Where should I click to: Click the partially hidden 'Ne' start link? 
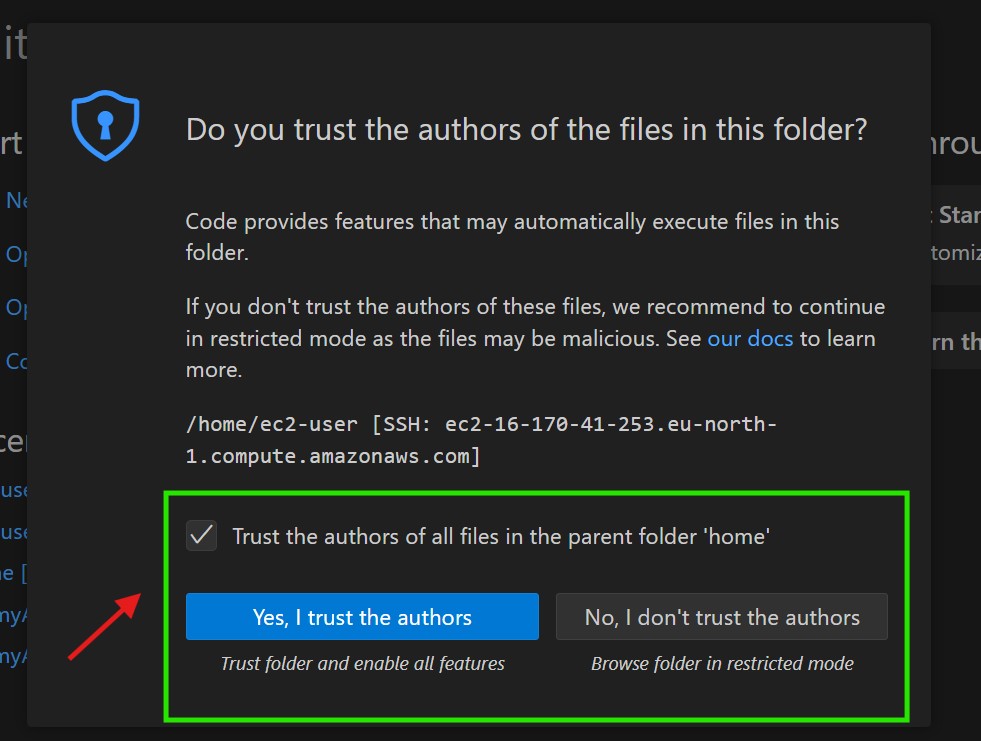click(17, 200)
